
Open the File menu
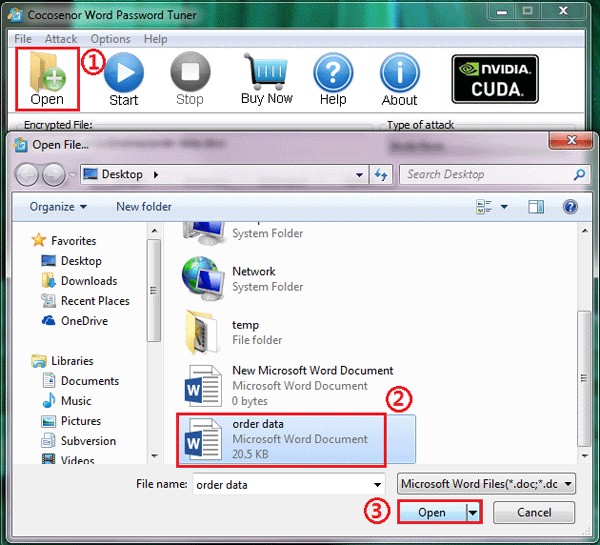(x=23, y=39)
